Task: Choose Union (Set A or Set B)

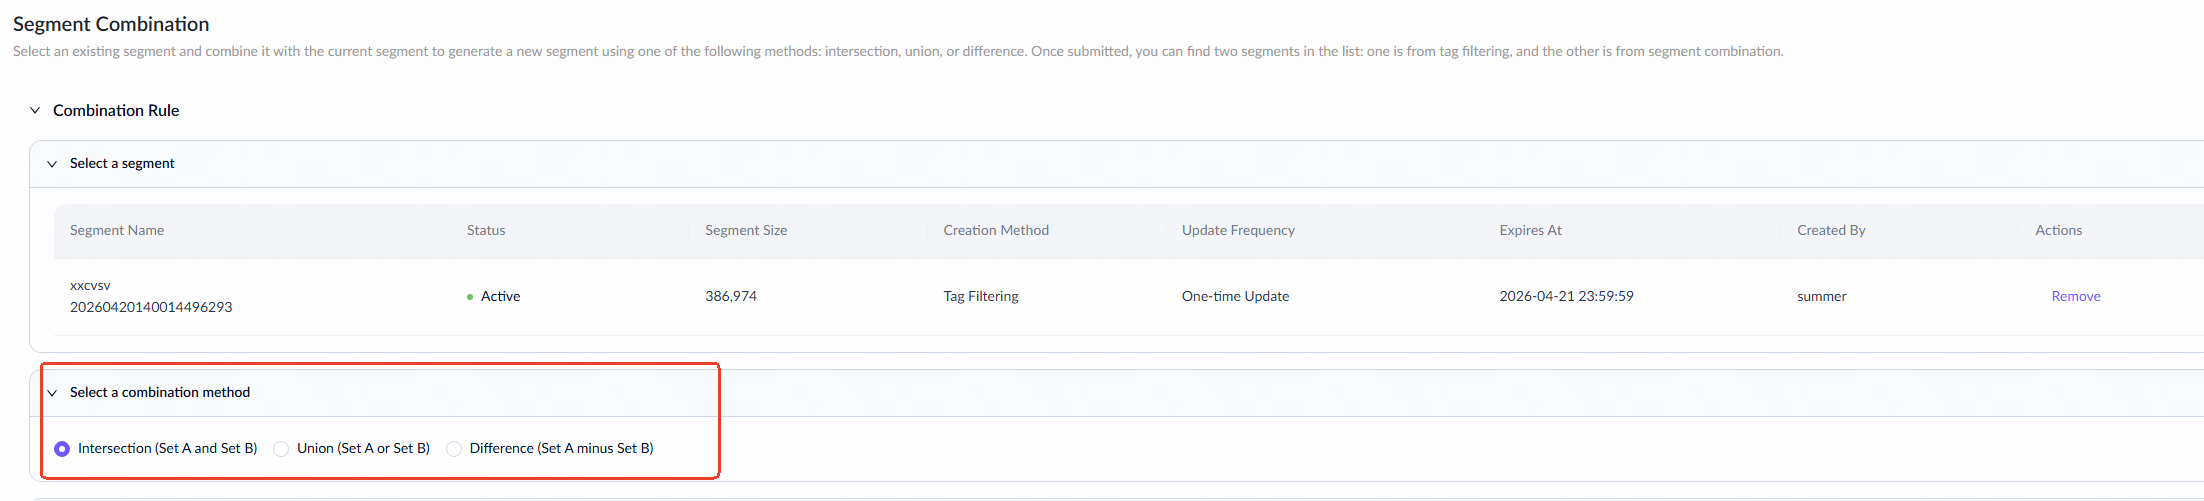Action: (281, 449)
